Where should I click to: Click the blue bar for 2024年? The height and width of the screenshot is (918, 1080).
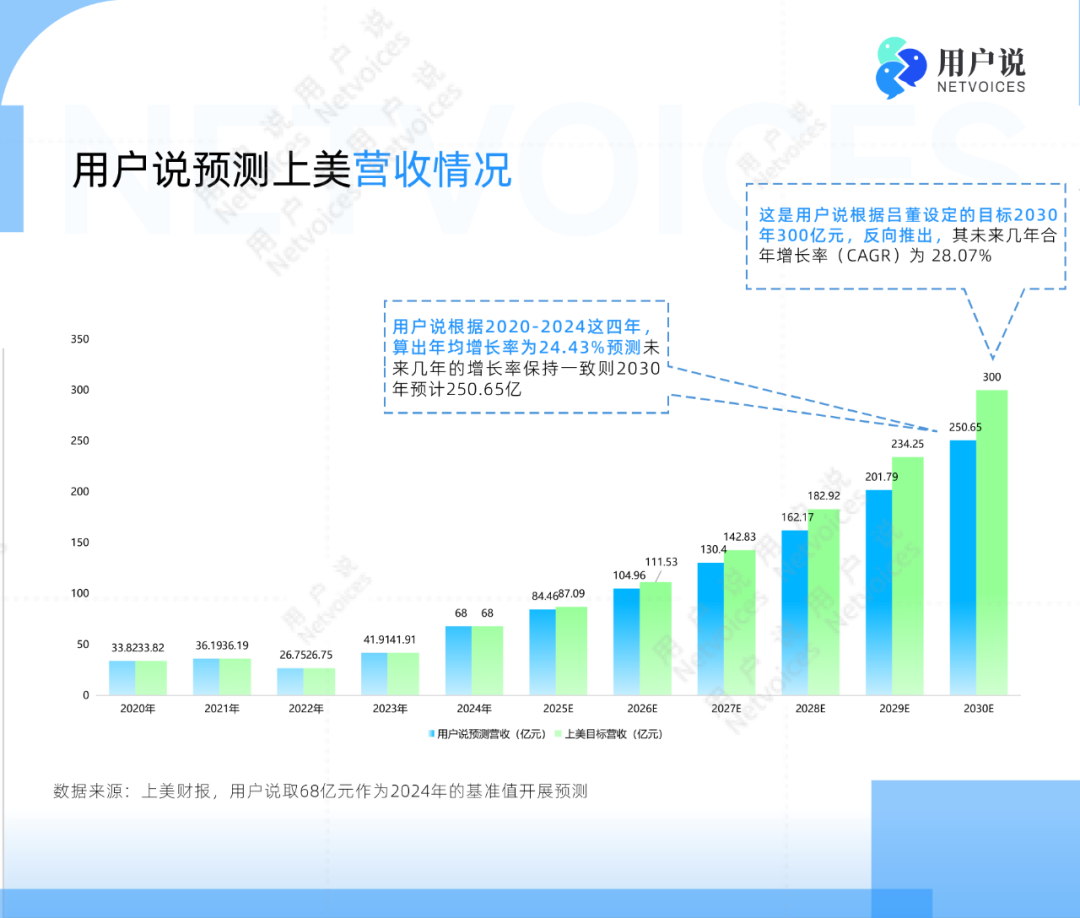click(x=459, y=660)
